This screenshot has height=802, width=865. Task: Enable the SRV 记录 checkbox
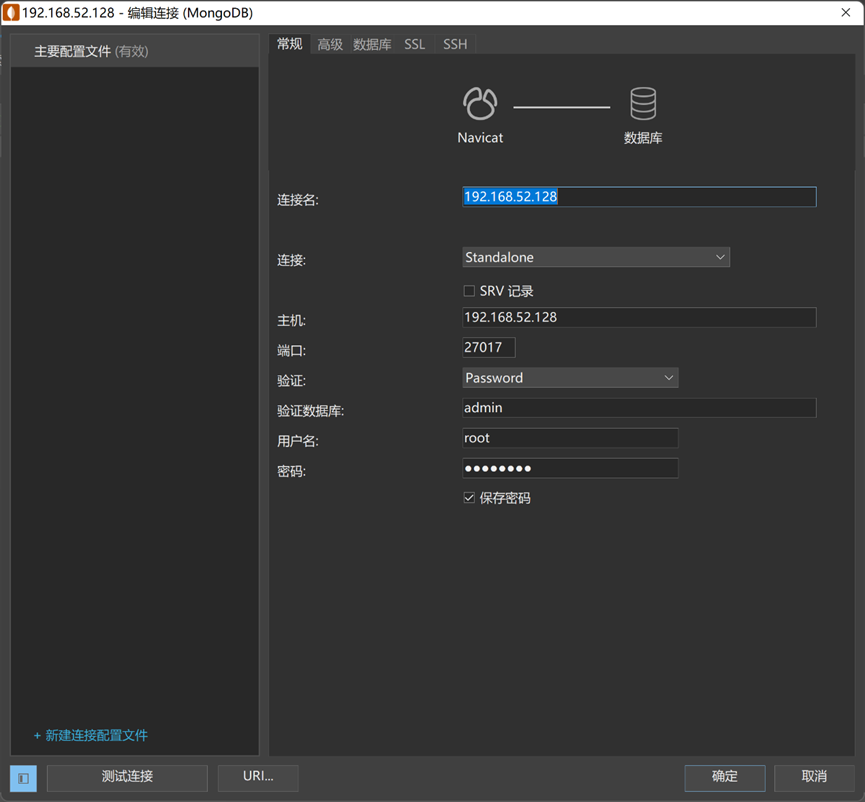(469, 291)
